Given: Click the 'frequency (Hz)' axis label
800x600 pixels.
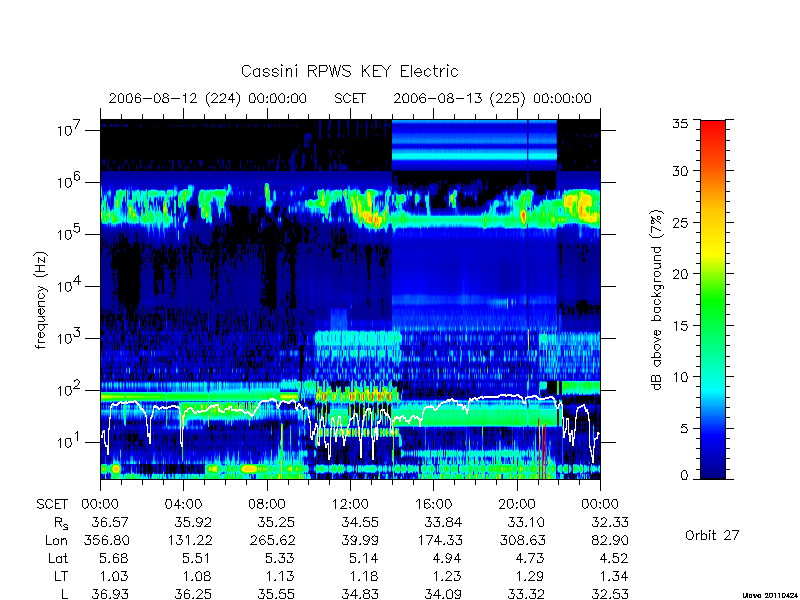Looking at the screenshot, I should pyautogui.click(x=41, y=300).
